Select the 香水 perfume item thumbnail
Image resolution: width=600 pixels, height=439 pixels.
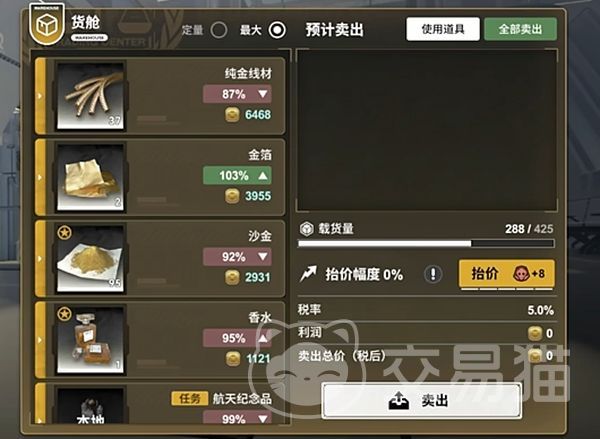91,339
